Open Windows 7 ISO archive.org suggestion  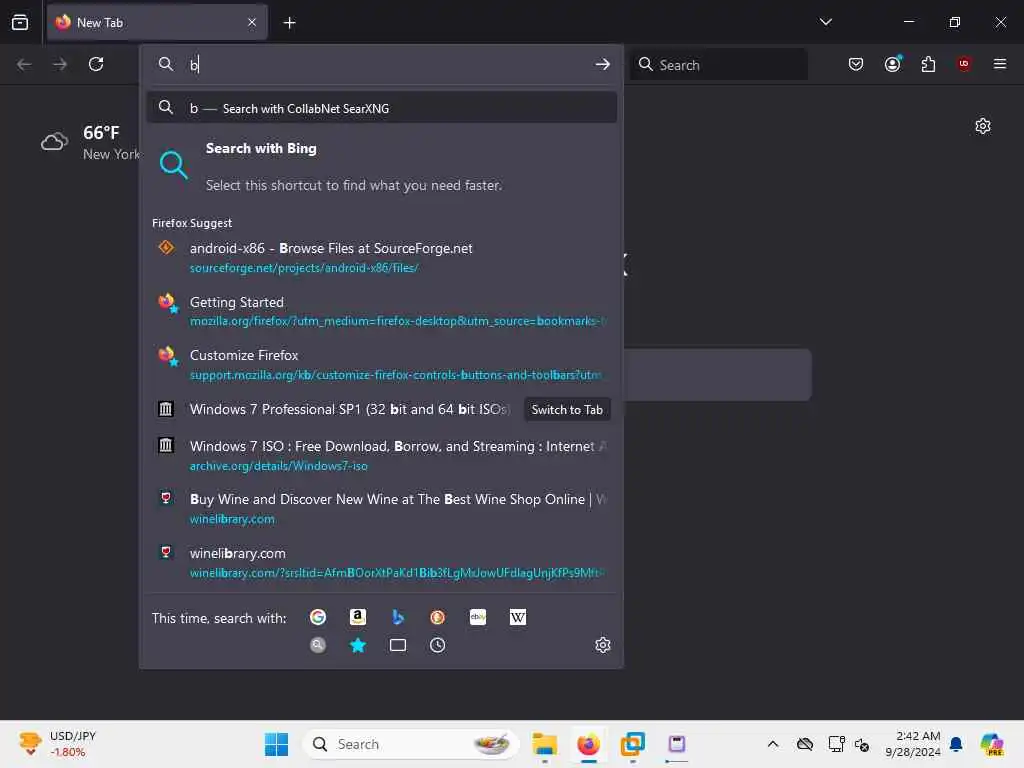click(382, 455)
